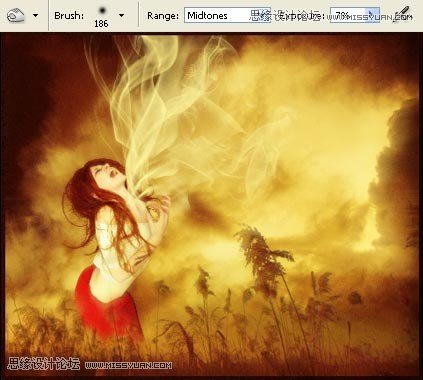The width and height of the screenshot is (423, 380).
Task: Expand the Brush preset picker arrow
Action: [121, 15]
